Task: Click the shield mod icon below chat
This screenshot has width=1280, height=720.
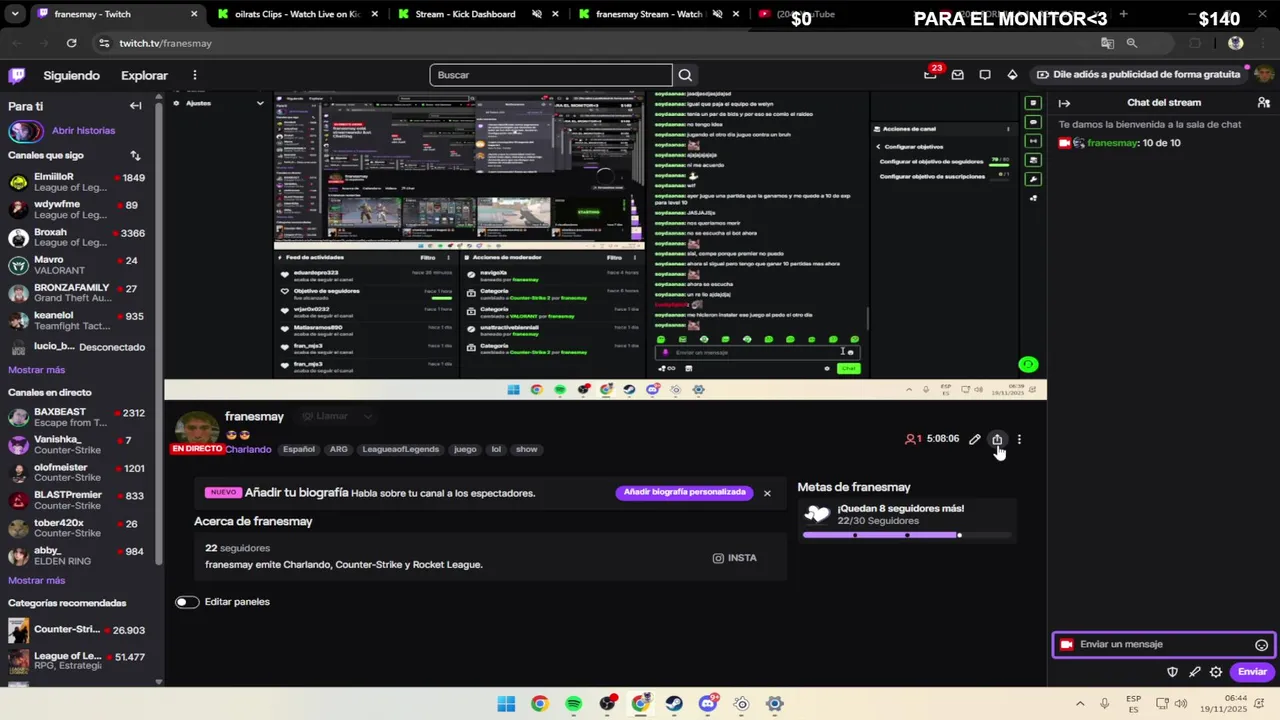Action: 1173,672
